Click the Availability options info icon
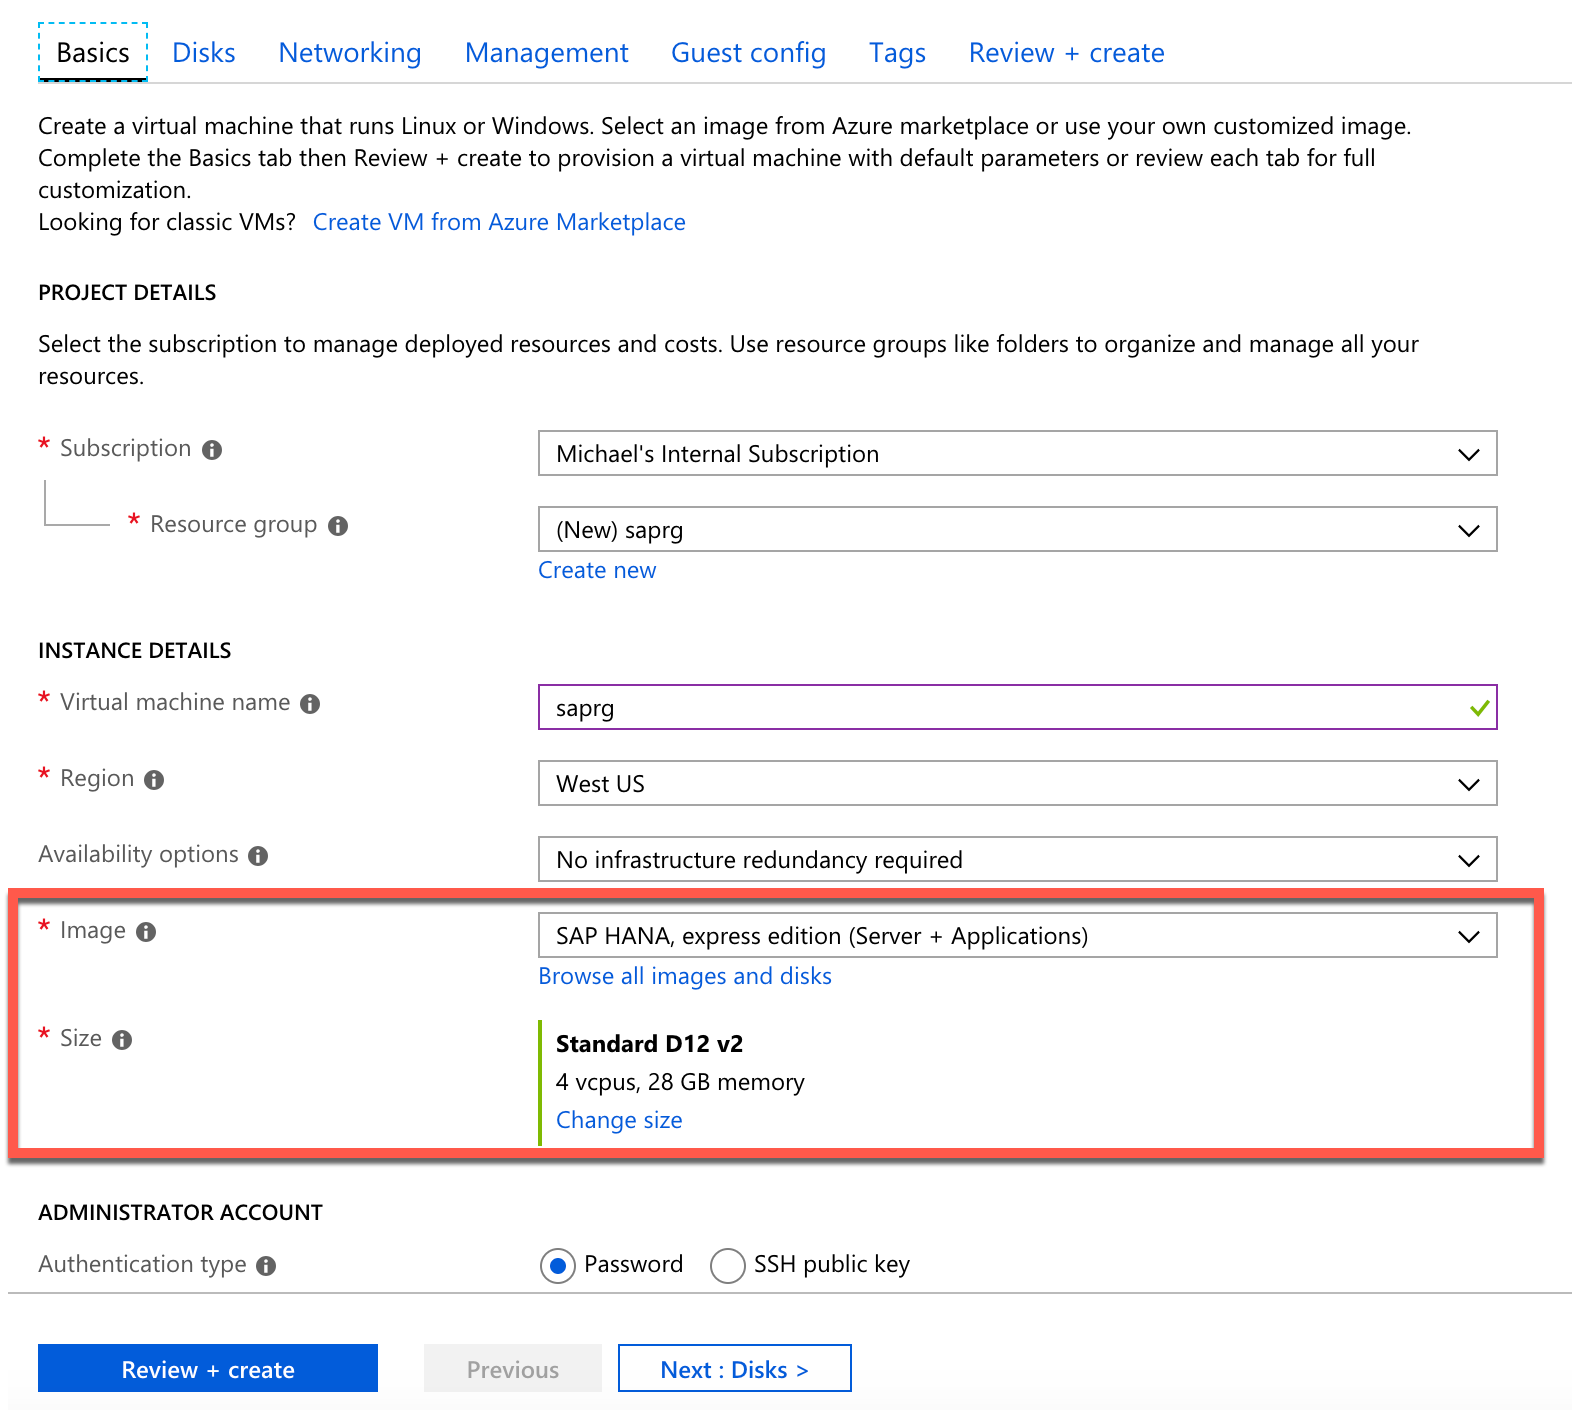The width and height of the screenshot is (1572, 1410). click(x=258, y=856)
